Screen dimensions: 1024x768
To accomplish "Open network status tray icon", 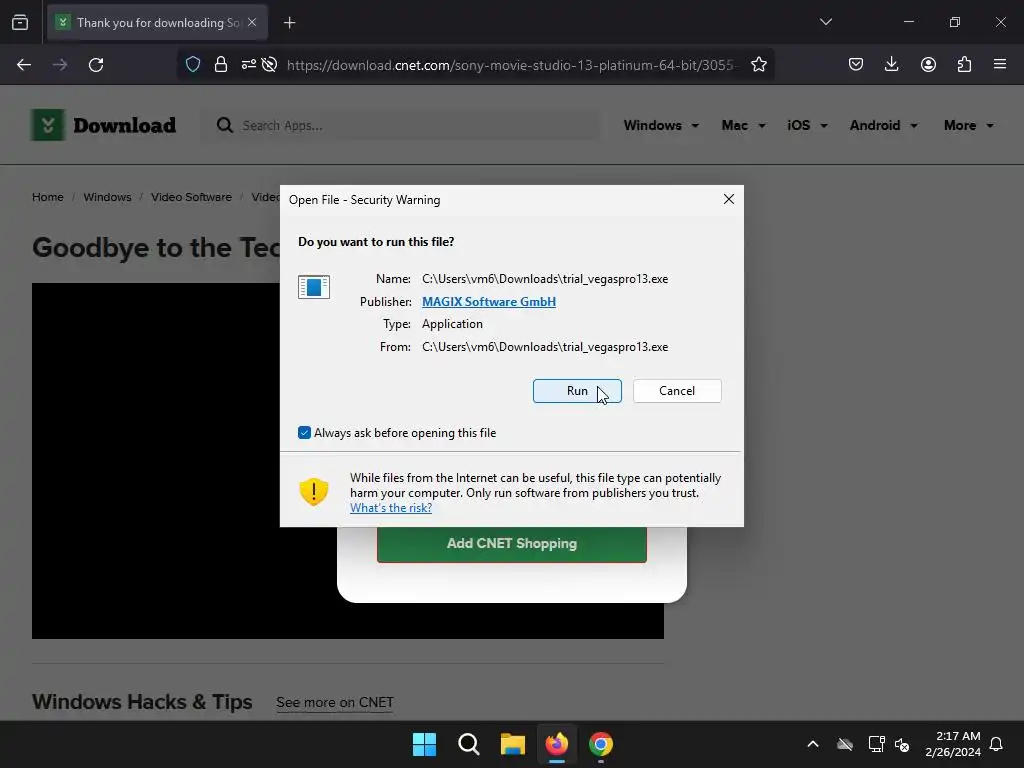I will [x=876, y=744].
